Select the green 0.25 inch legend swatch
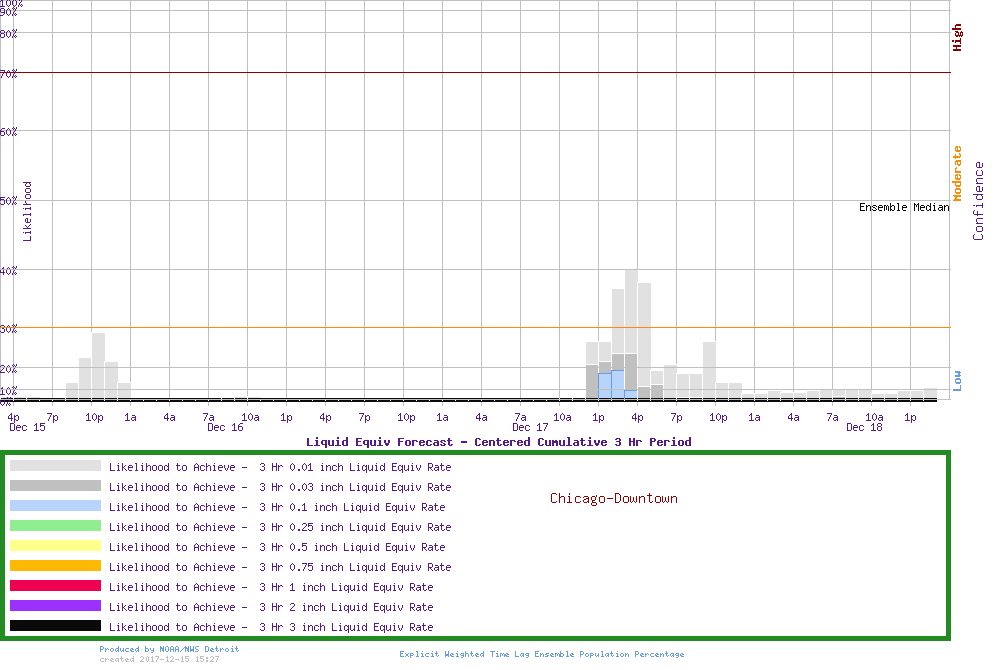 55,526
